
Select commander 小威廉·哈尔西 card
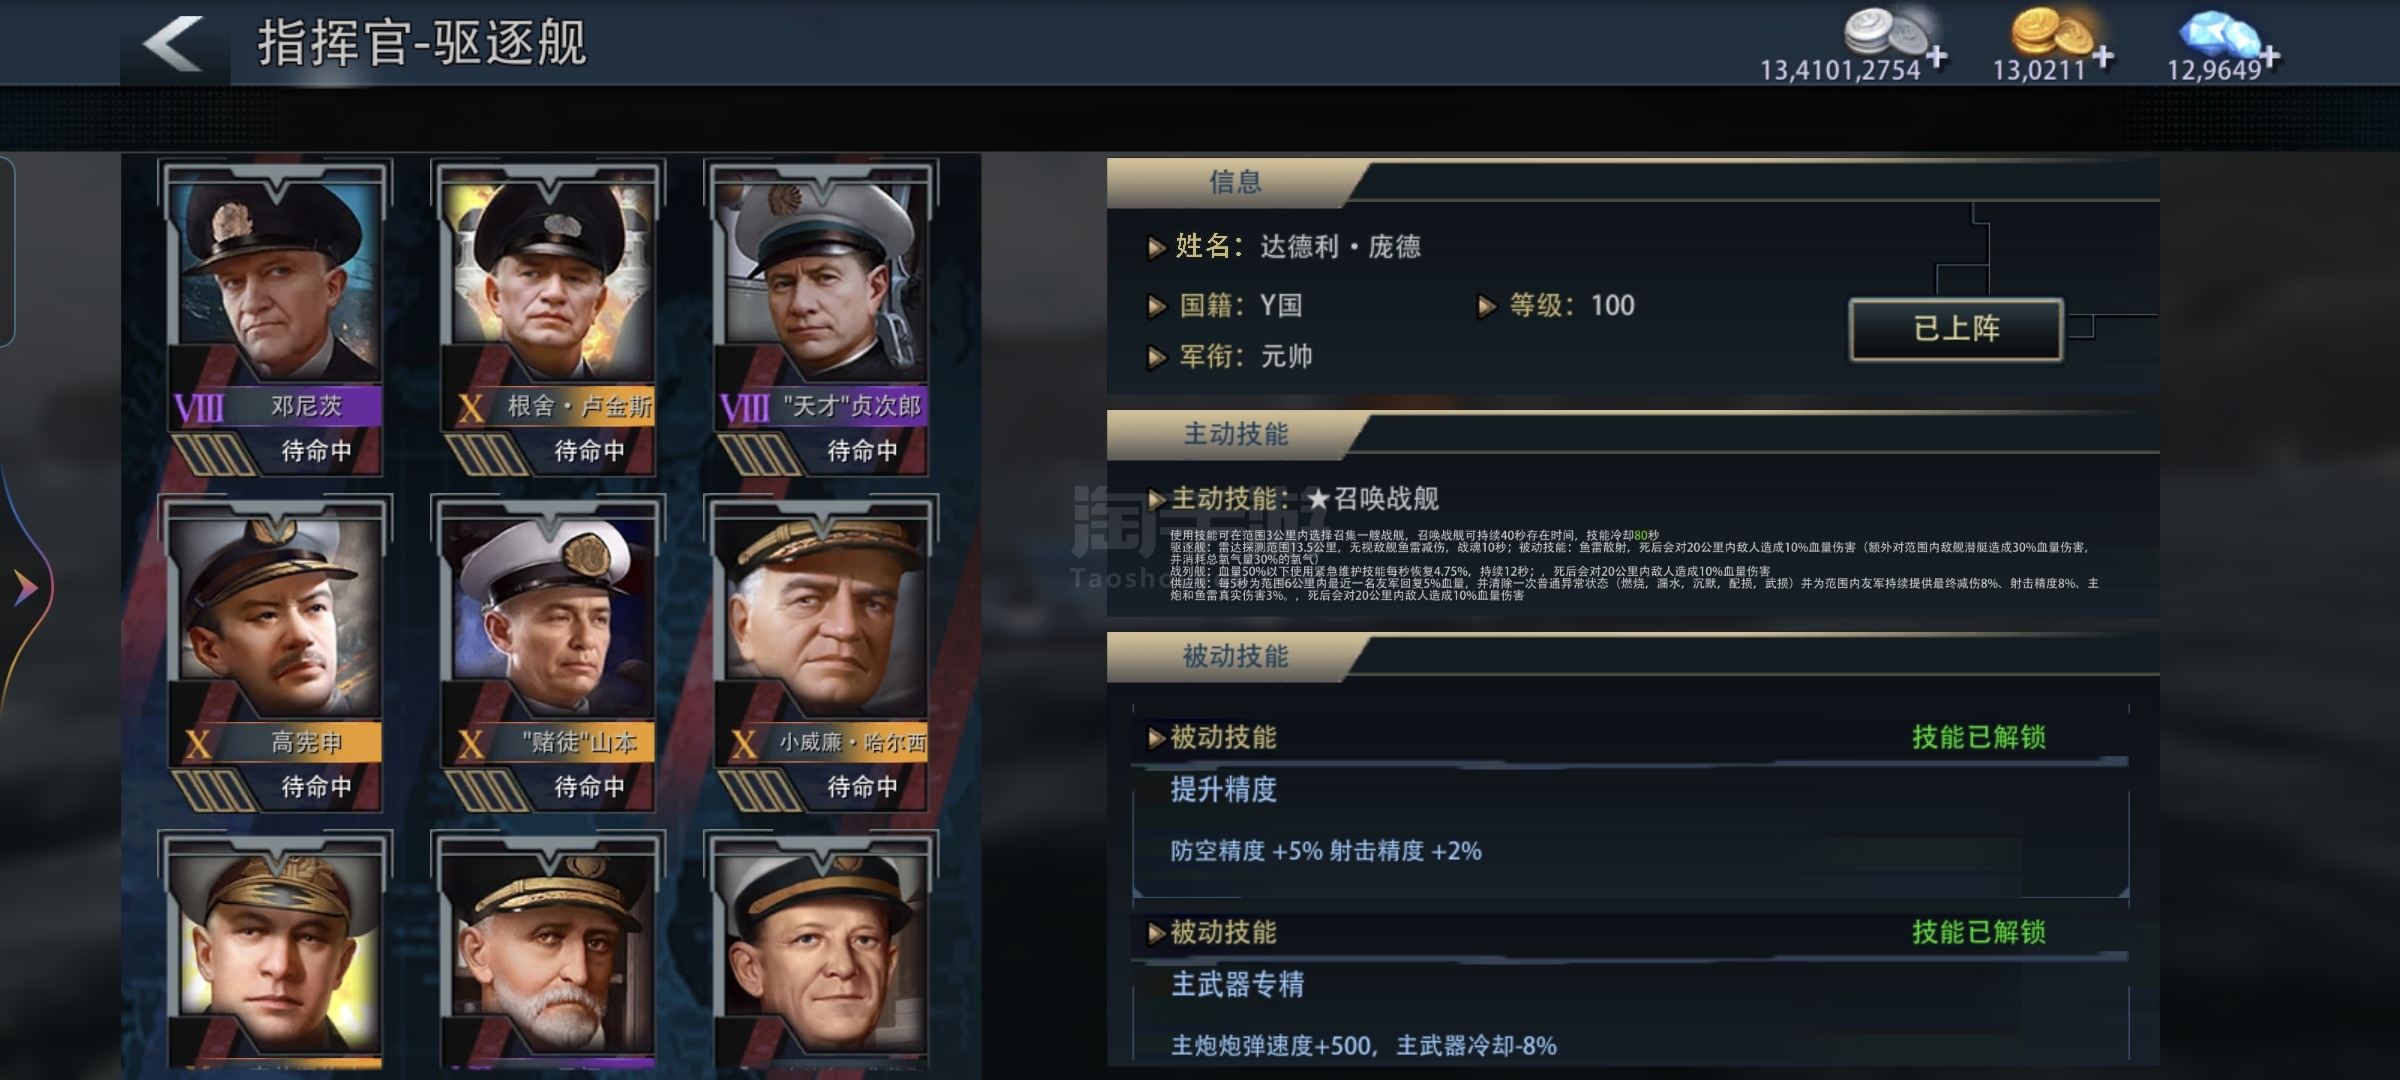pos(821,654)
